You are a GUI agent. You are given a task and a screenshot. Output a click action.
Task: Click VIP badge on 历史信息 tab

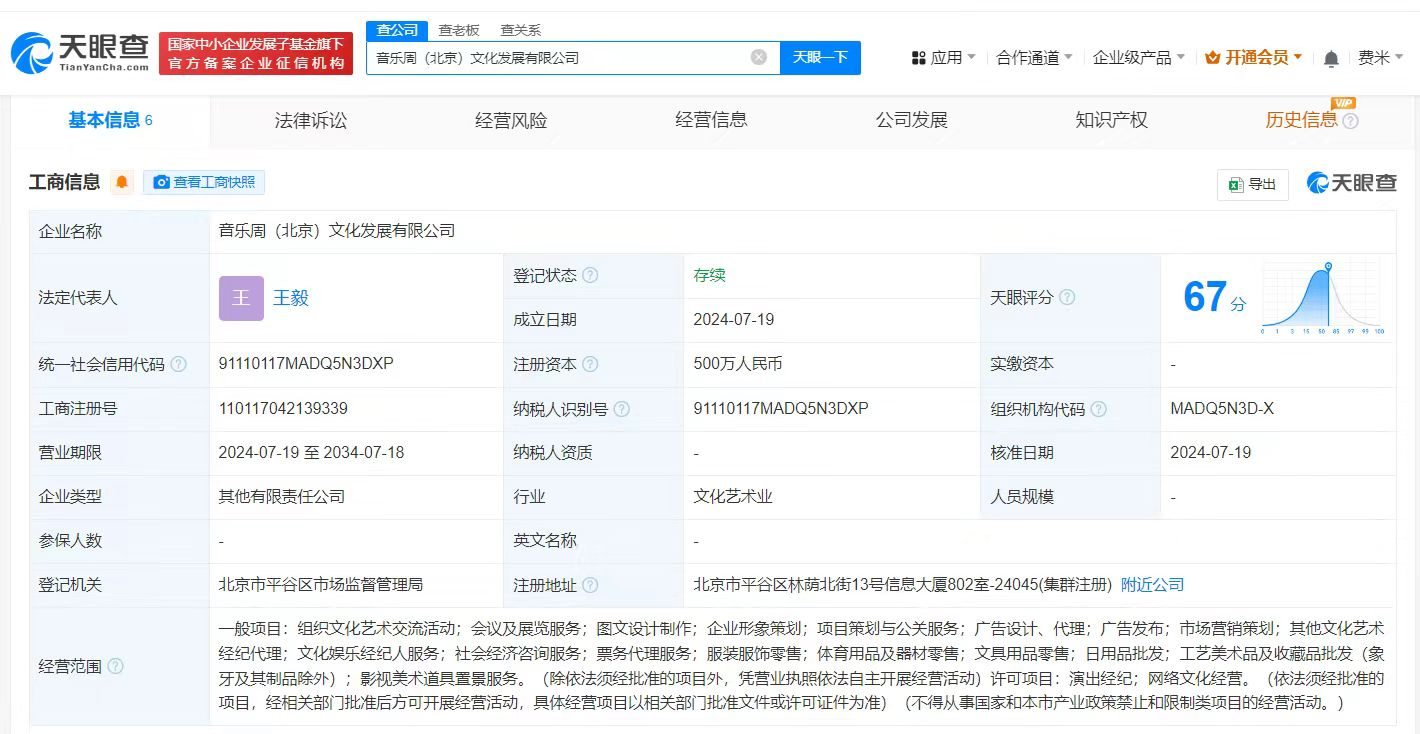coord(1342,102)
